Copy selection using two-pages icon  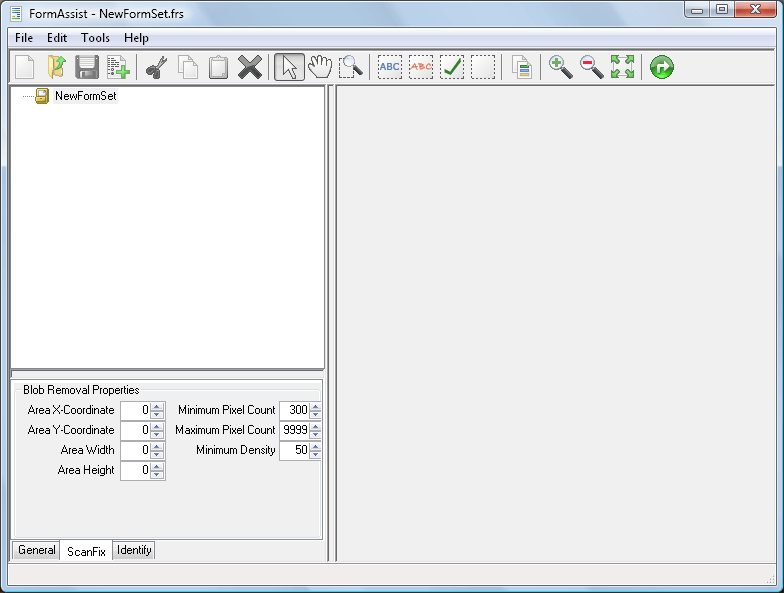point(188,67)
